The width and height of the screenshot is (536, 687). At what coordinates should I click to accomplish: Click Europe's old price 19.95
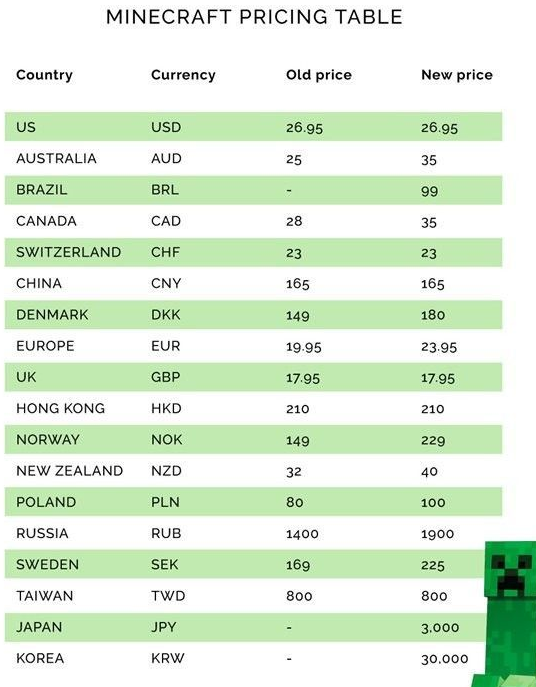tap(304, 347)
